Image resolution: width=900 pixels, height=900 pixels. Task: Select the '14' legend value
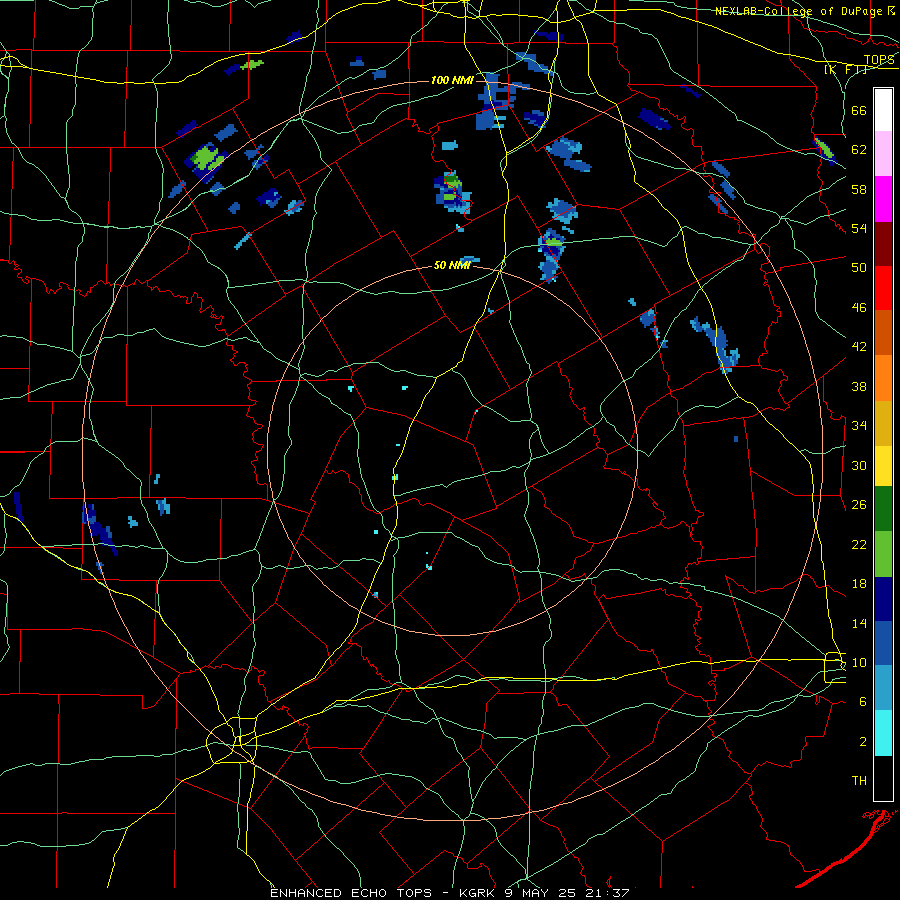click(859, 623)
